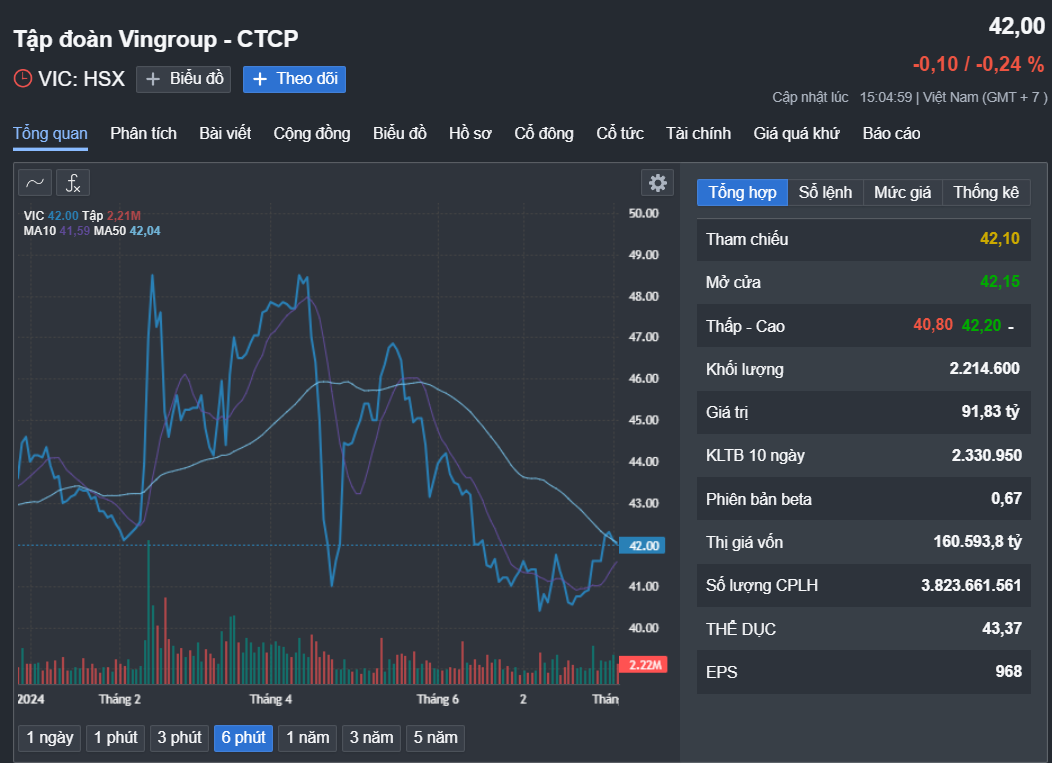Image resolution: width=1052 pixels, height=763 pixels.
Task: Switch to Mức giá panel tab
Action: 902,192
